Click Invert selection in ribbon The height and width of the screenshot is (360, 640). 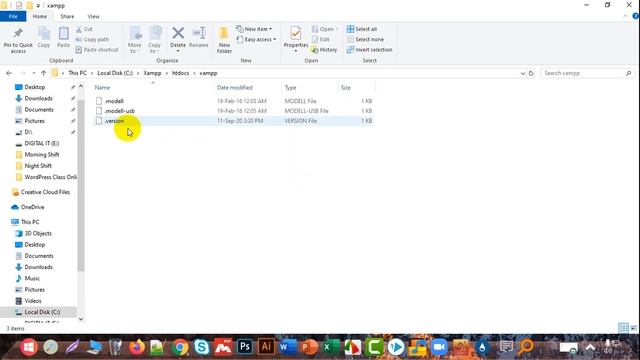[x=369, y=50]
